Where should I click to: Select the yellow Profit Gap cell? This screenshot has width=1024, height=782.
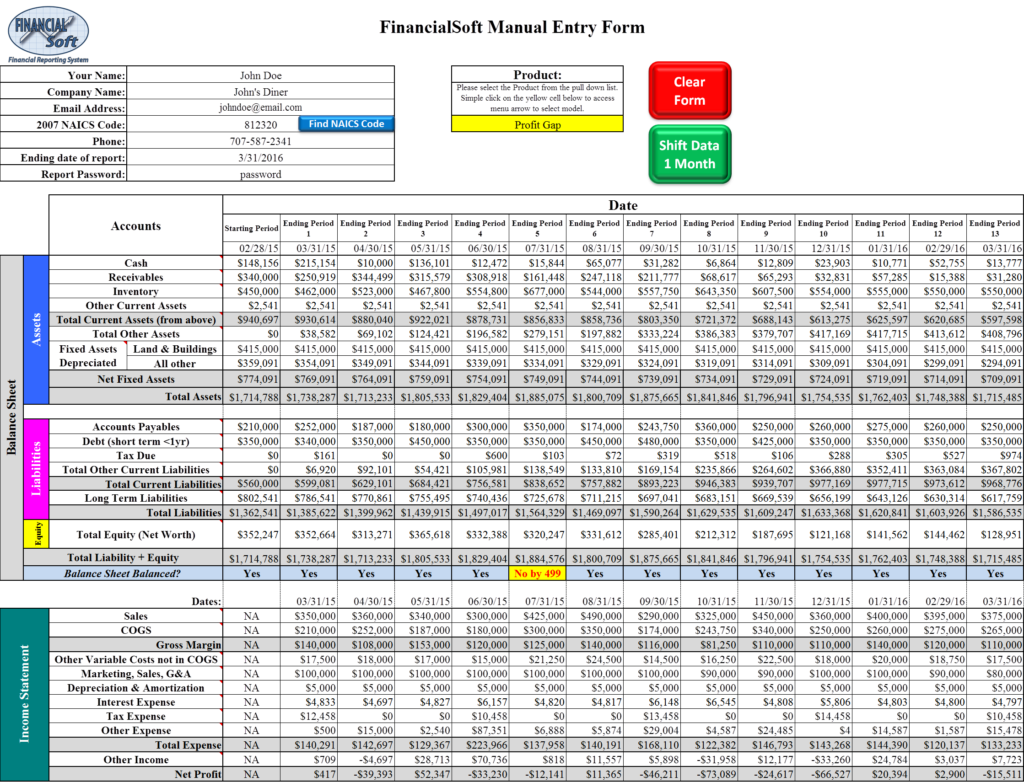[537, 125]
